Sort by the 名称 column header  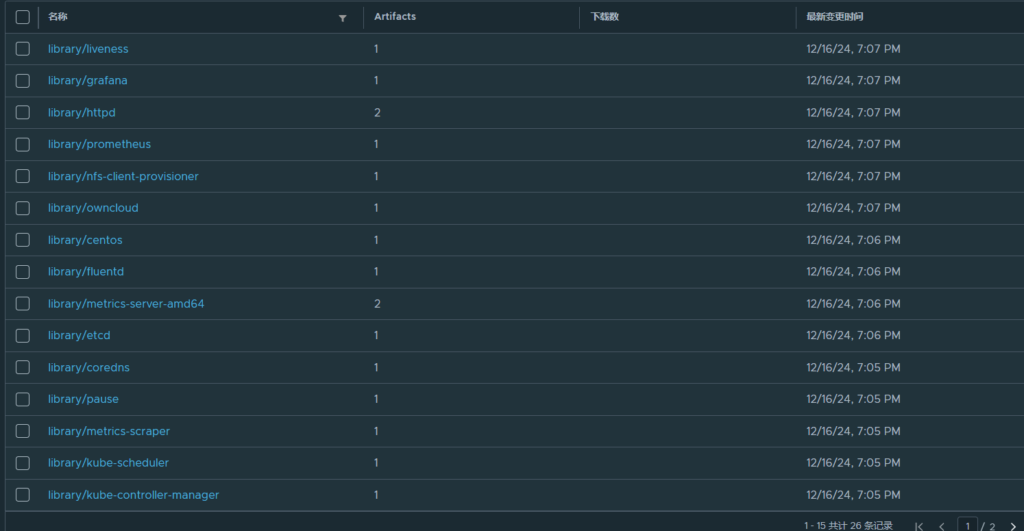coord(58,17)
